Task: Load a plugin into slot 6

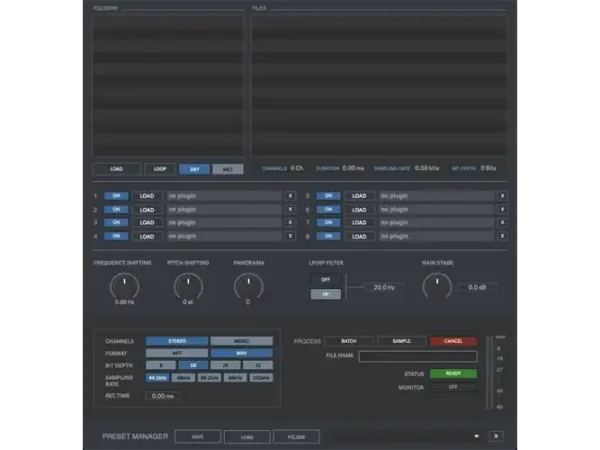Action: pyautogui.click(x=359, y=209)
